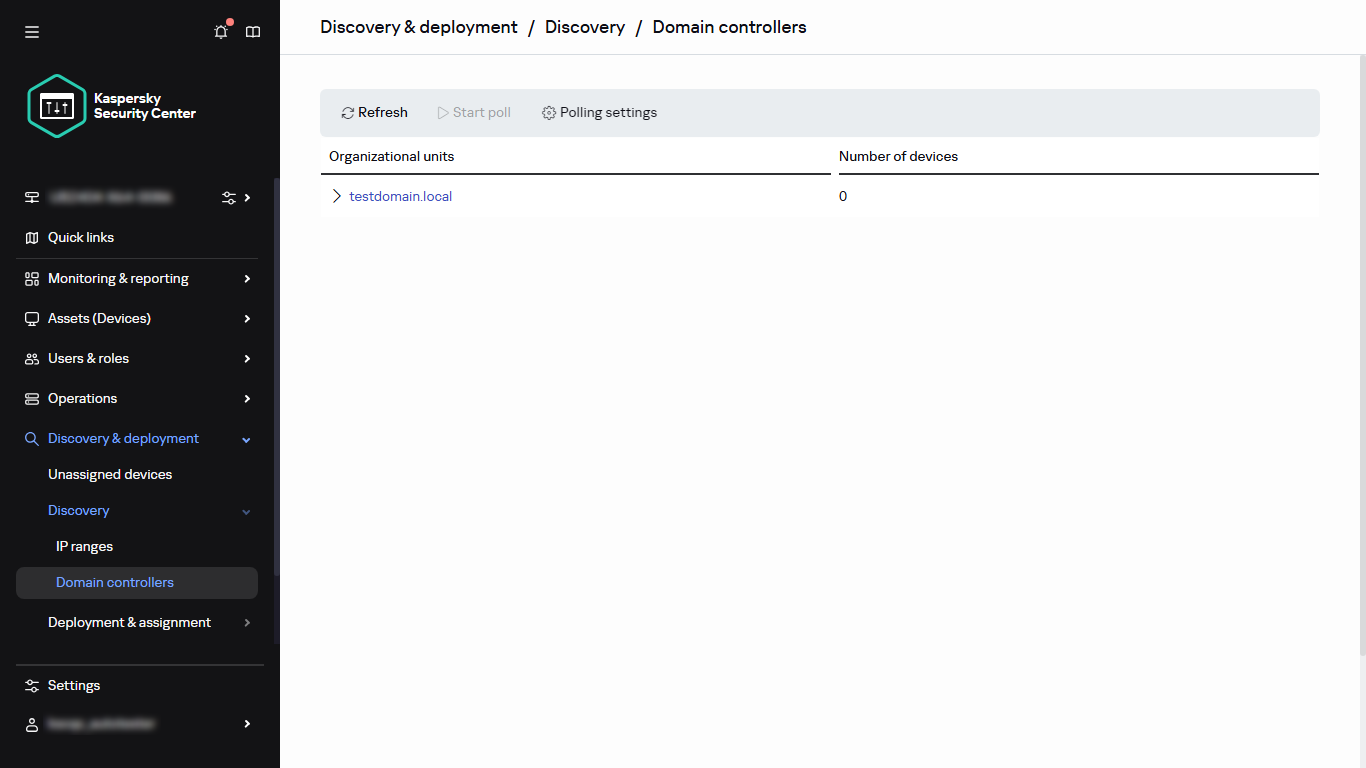Open the notifications bell
This screenshot has height=768, width=1366.
[220, 31]
